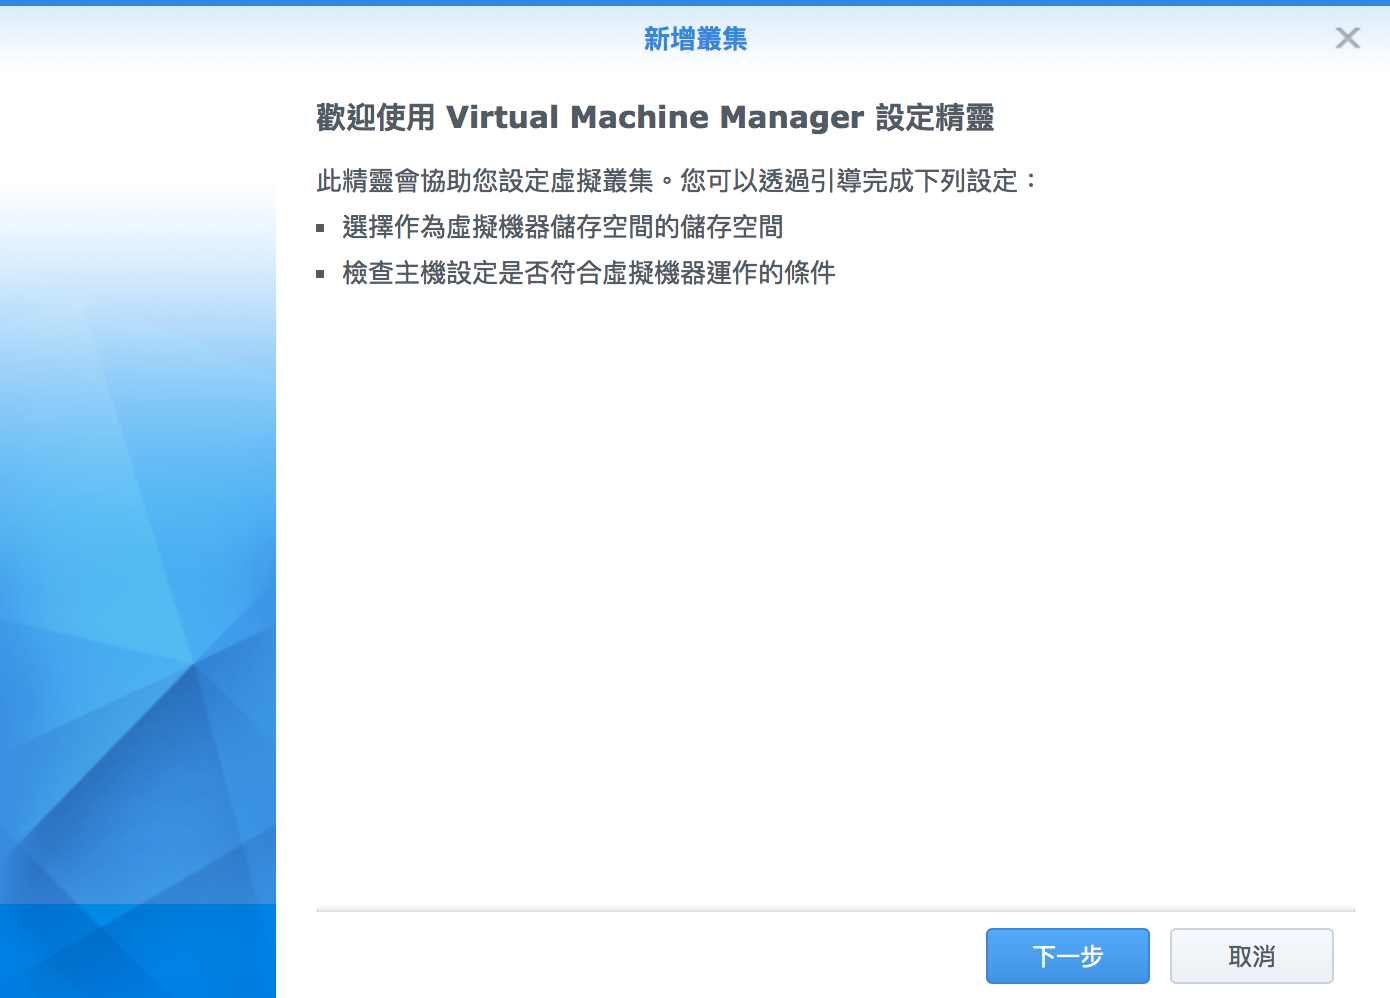The image size is (1390, 998).
Task: Click the separator line above the buttons
Action: (x=835, y=911)
